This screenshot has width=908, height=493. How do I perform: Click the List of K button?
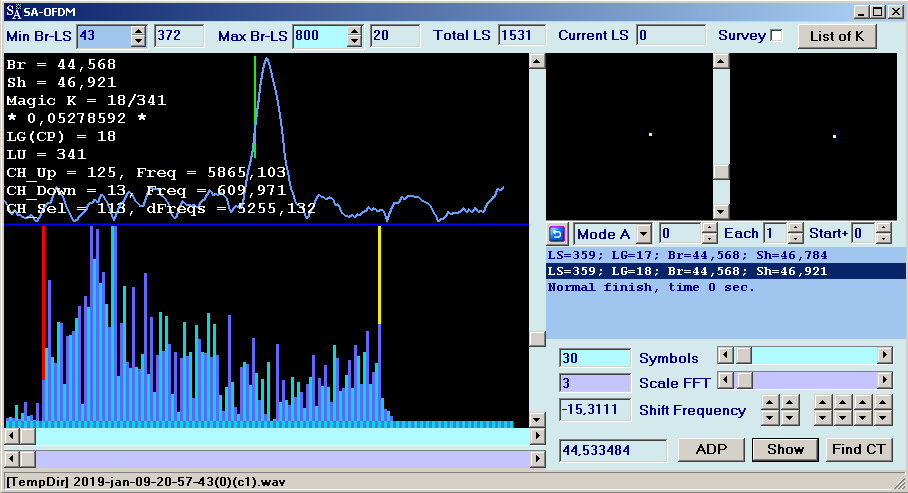[x=837, y=36]
